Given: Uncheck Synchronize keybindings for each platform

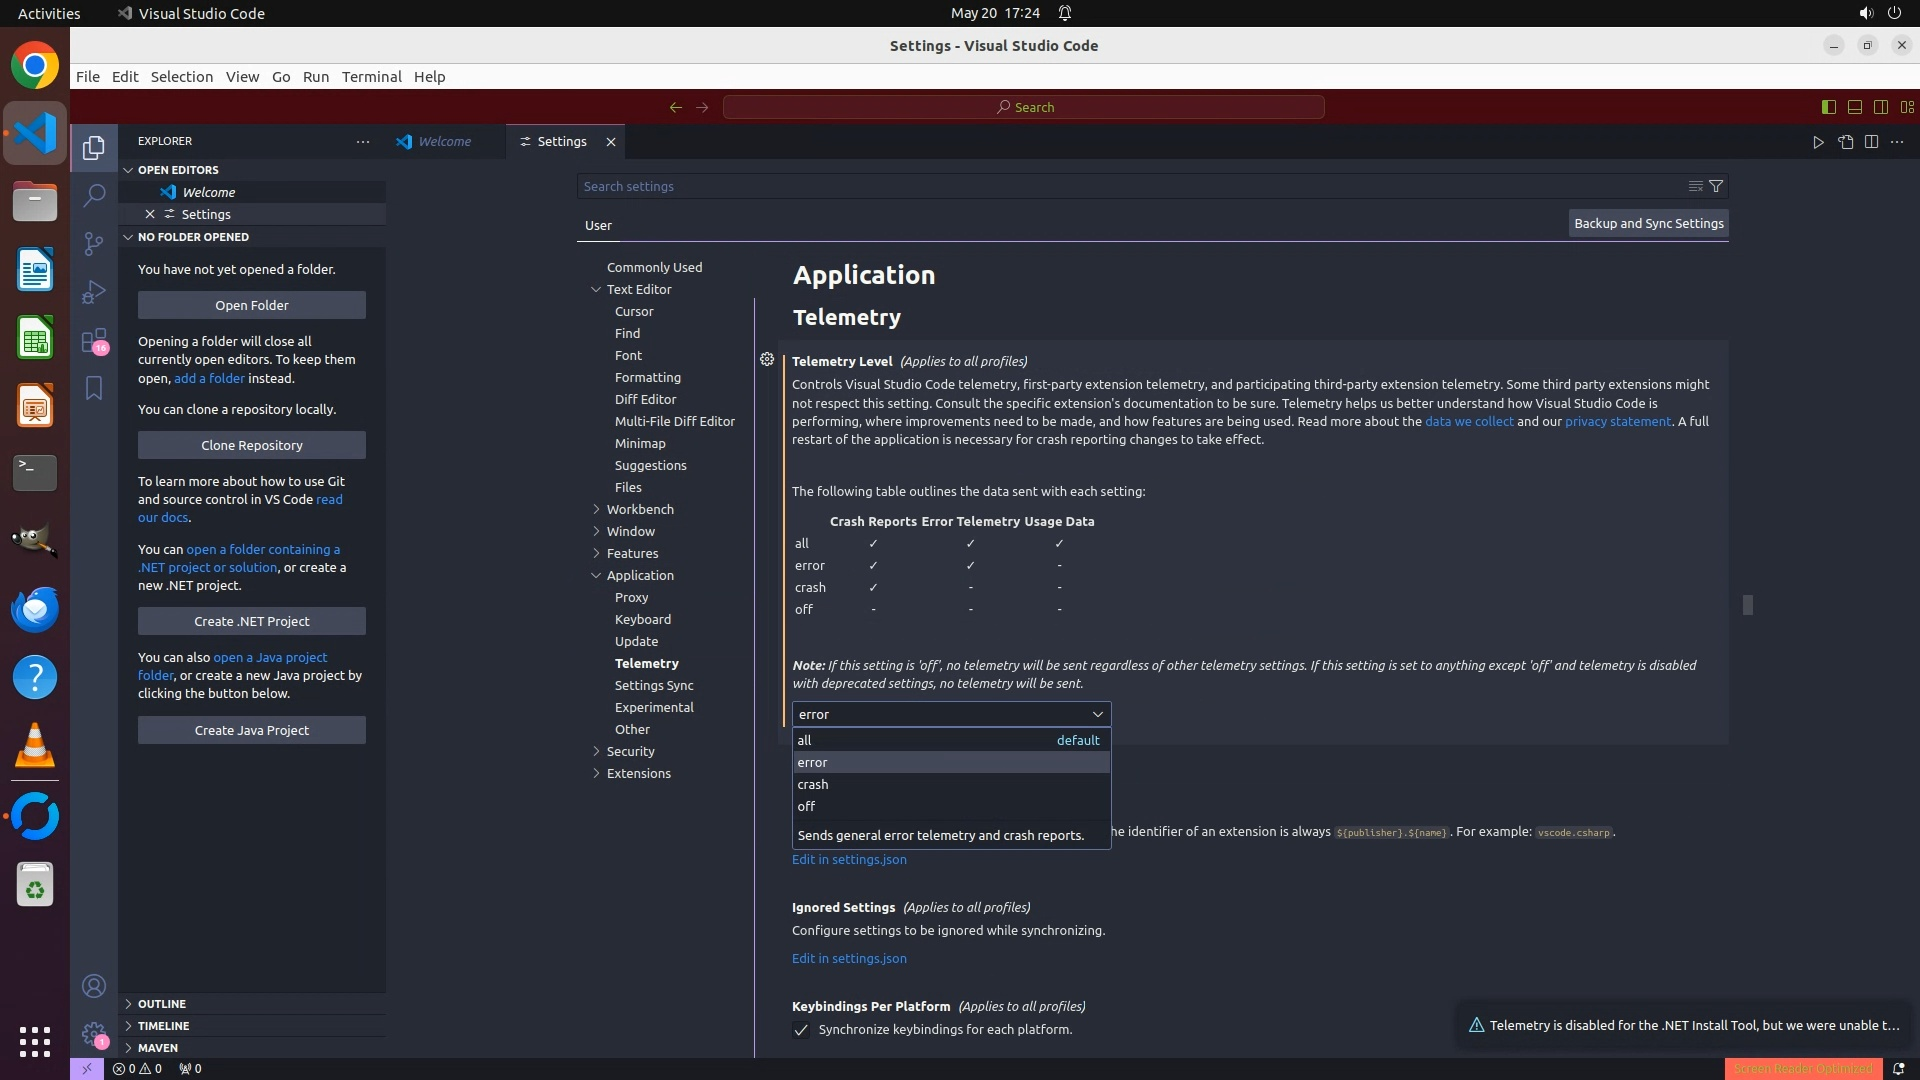Looking at the screenshot, I should (801, 1030).
